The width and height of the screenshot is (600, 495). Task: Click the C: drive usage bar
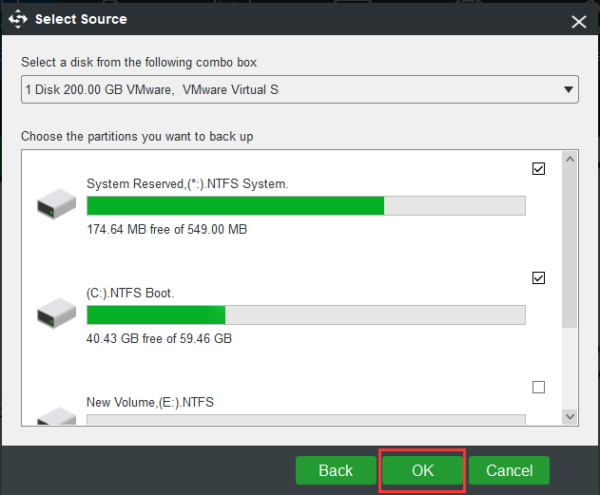click(306, 315)
